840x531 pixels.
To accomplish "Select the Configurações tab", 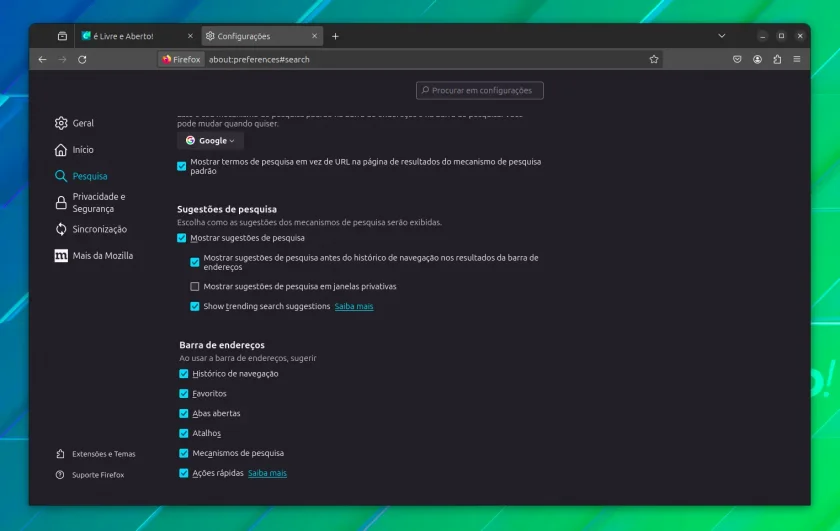I will tap(262, 36).
